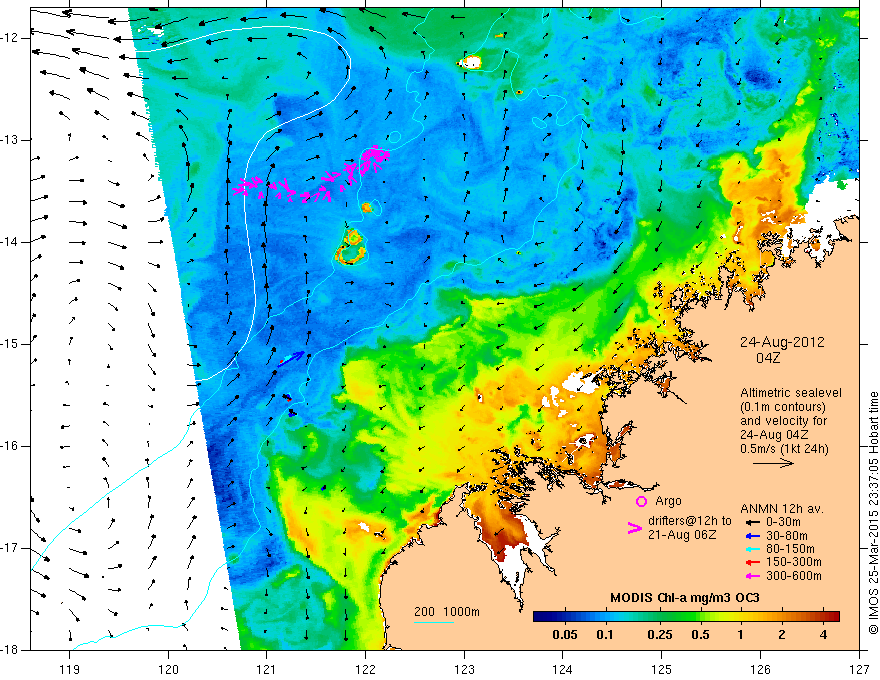This screenshot has height=680, width=880.
Task: Click the standalone '04Z' time label under date
Action: click(x=768, y=358)
